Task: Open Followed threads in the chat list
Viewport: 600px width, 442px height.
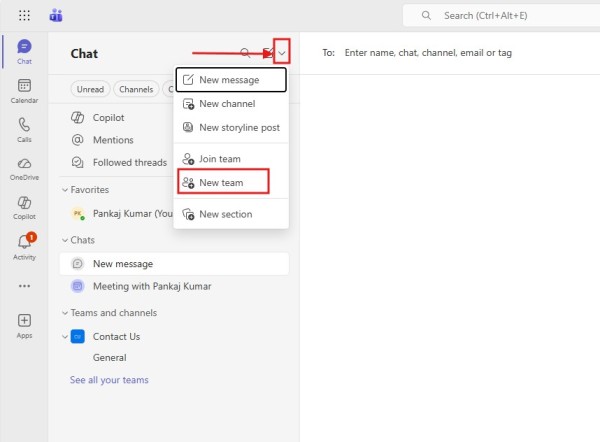Action: click(117, 162)
